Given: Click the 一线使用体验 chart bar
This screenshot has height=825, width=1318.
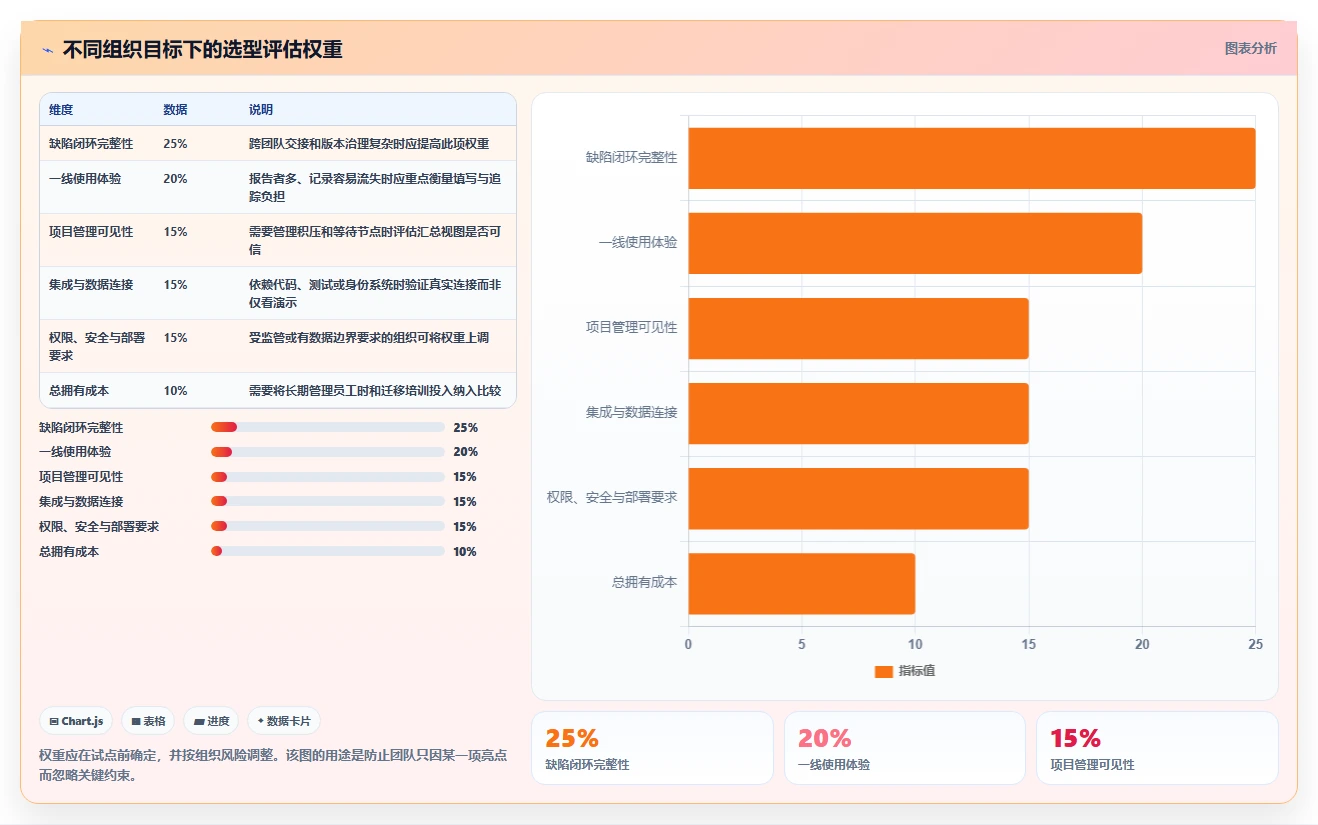Looking at the screenshot, I should point(915,243).
